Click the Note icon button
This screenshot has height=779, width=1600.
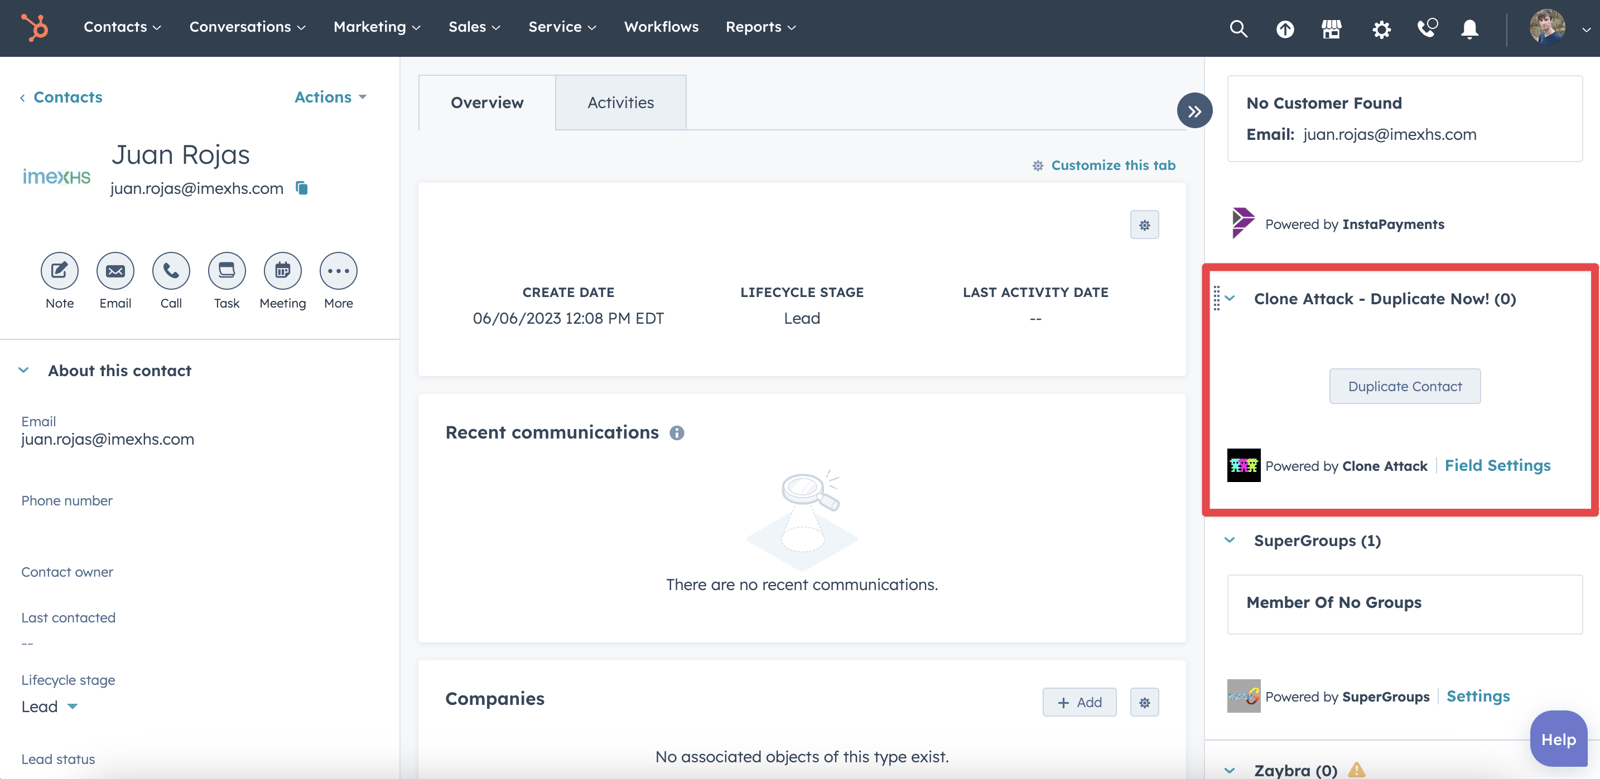(59, 271)
